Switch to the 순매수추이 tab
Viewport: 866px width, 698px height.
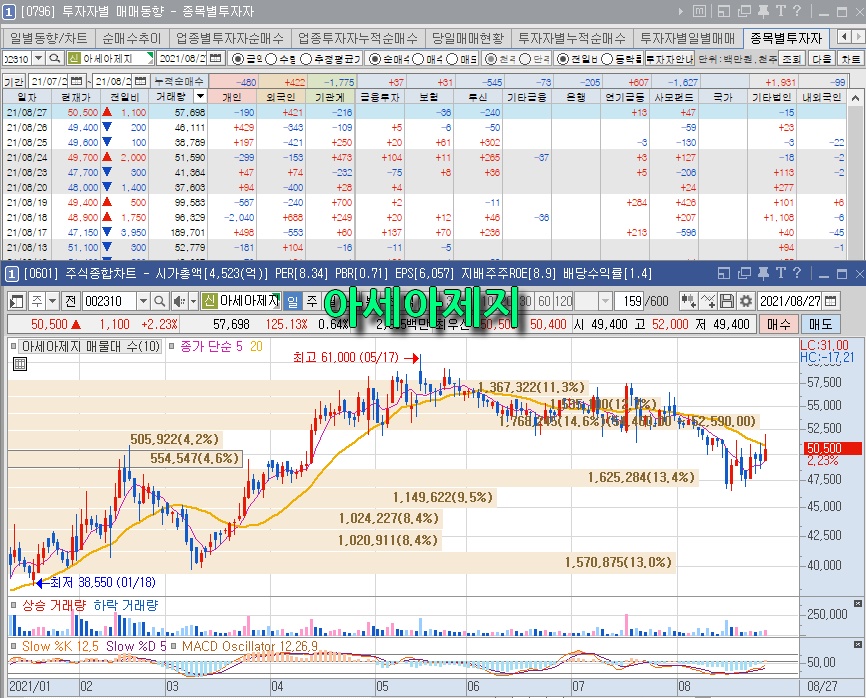pos(131,38)
